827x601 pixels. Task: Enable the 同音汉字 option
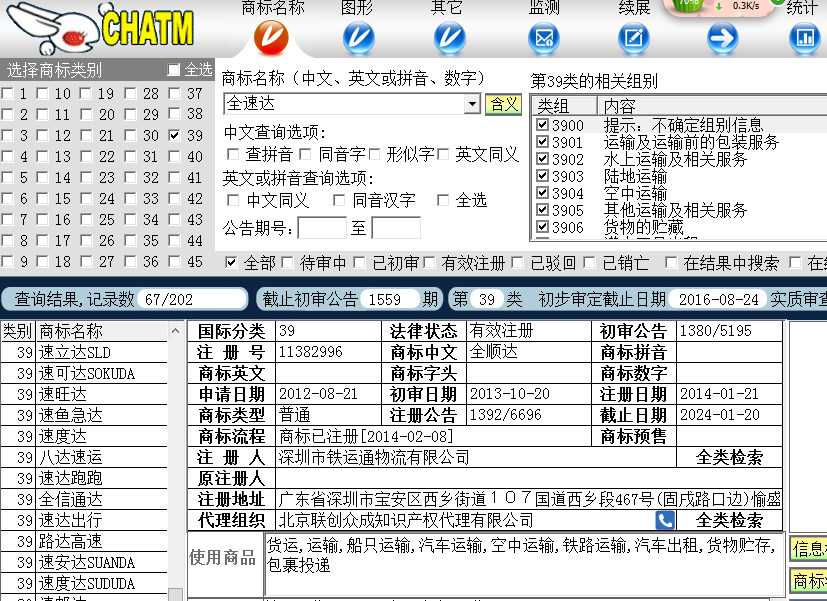339,200
